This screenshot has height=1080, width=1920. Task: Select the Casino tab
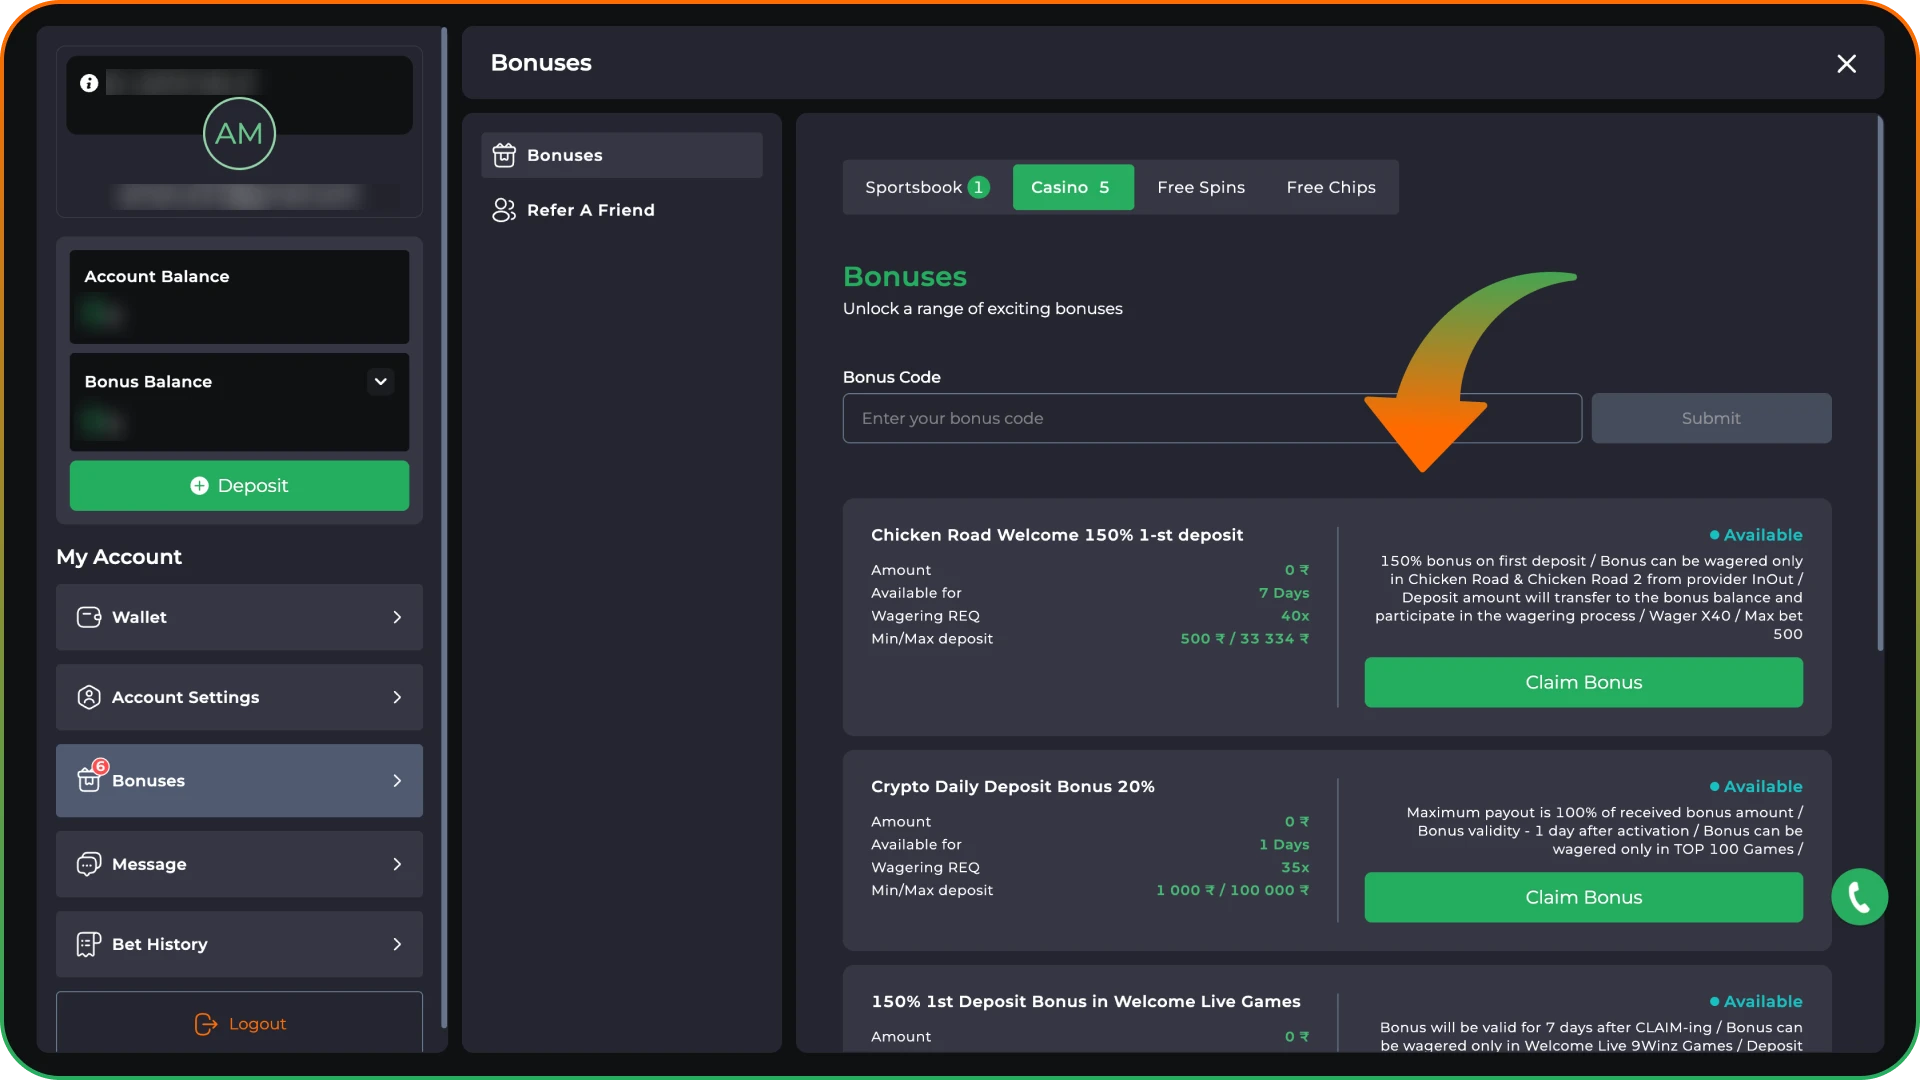[1073, 187]
